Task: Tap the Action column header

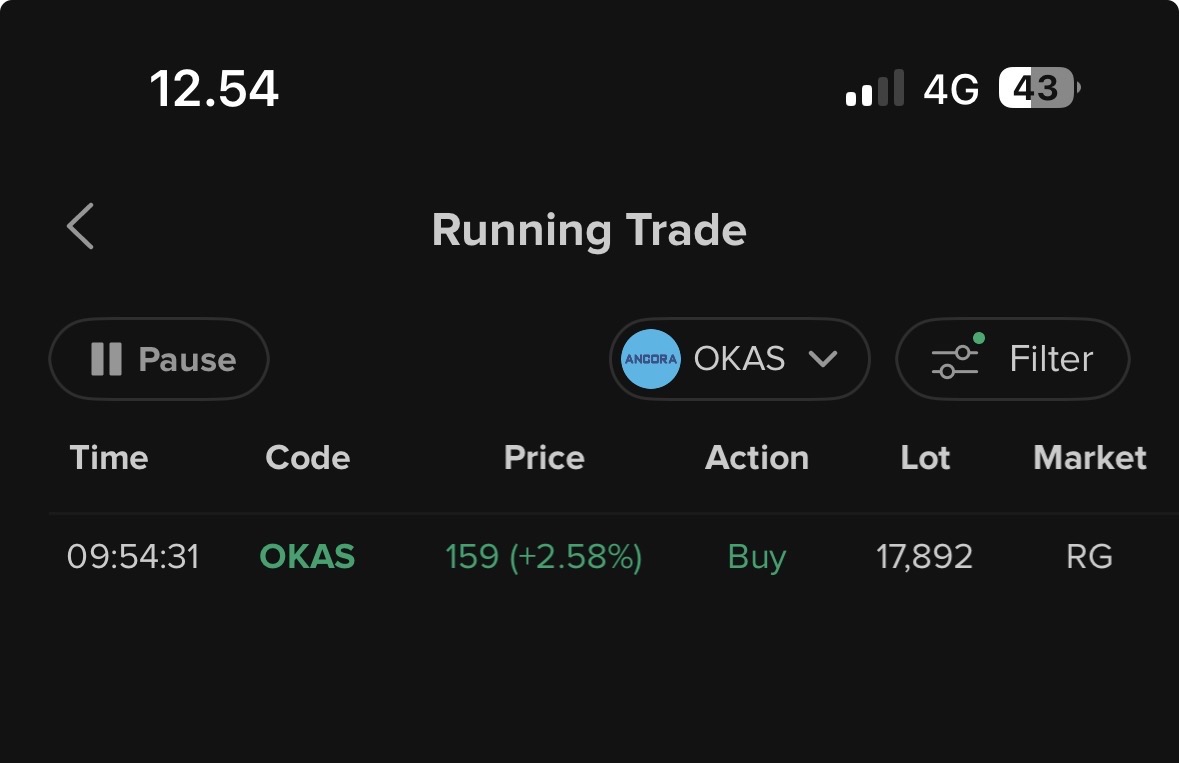Action: [x=757, y=458]
